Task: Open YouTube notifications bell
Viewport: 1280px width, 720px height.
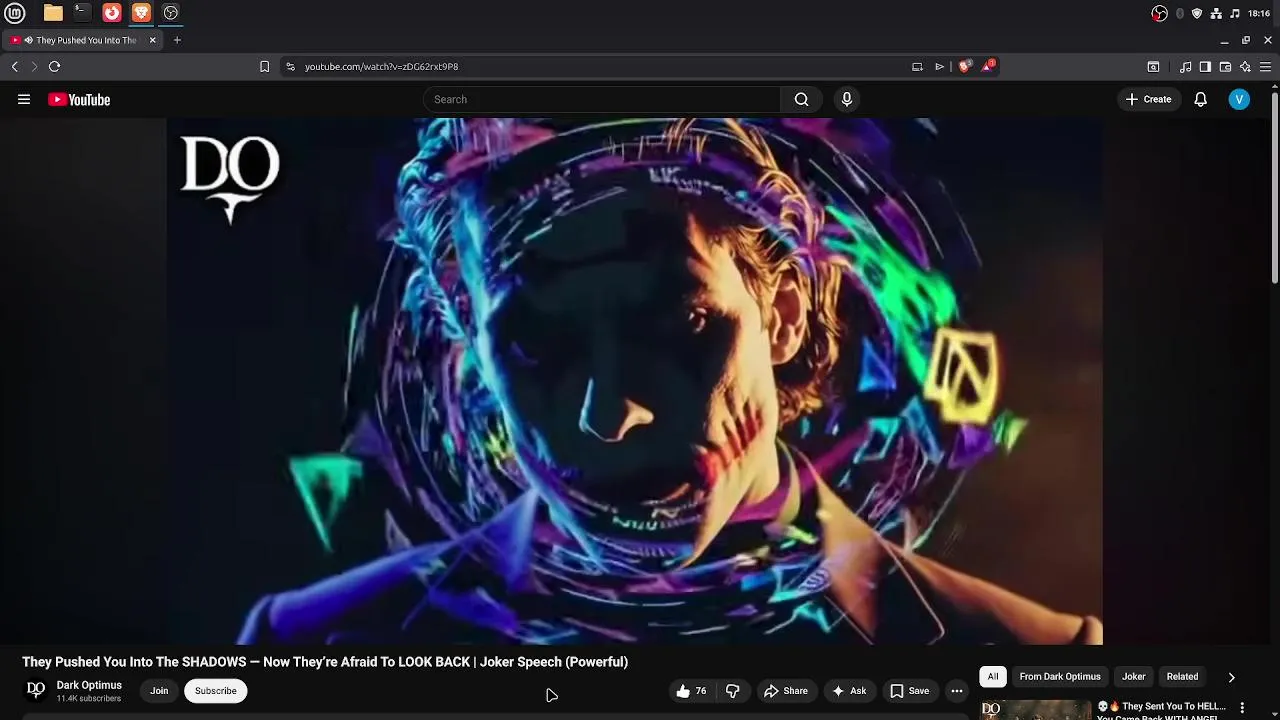Action: (1200, 99)
